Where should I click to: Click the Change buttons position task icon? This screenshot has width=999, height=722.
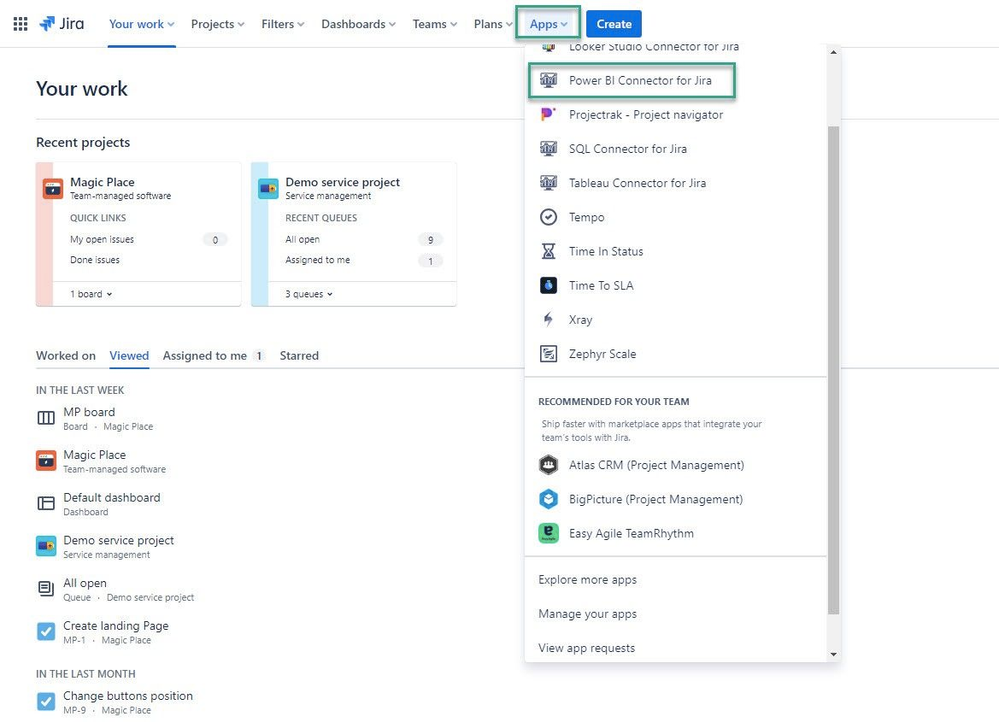(46, 702)
